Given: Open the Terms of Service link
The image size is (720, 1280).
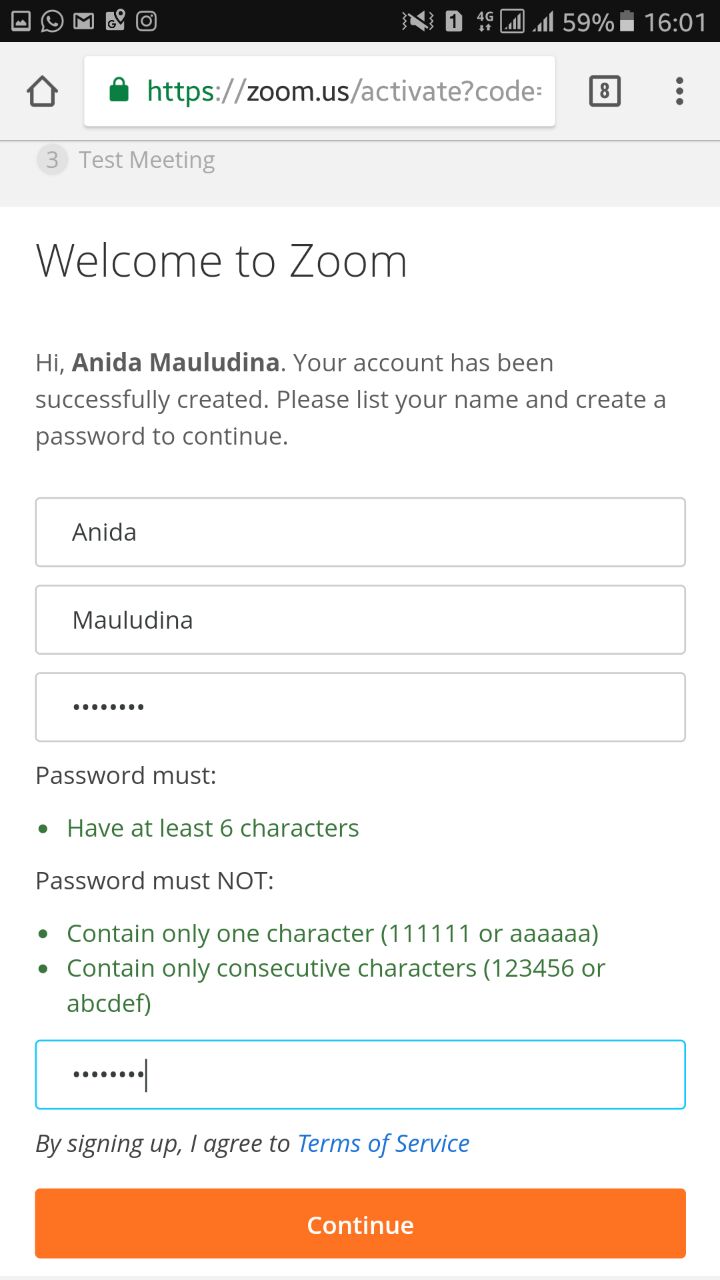Looking at the screenshot, I should (383, 1144).
